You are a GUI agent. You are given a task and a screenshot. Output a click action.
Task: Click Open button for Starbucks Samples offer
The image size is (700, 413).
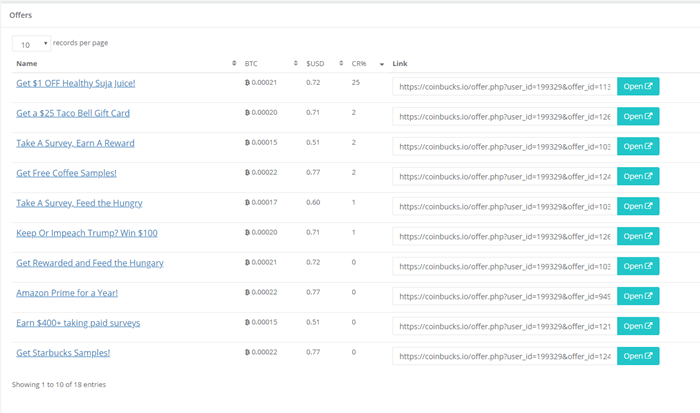638,355
